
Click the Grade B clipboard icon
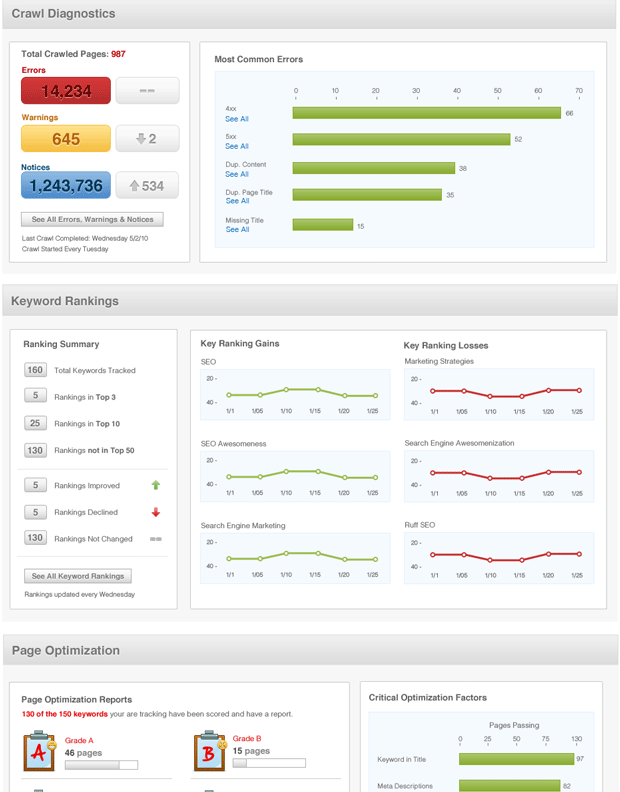[208, 751]
